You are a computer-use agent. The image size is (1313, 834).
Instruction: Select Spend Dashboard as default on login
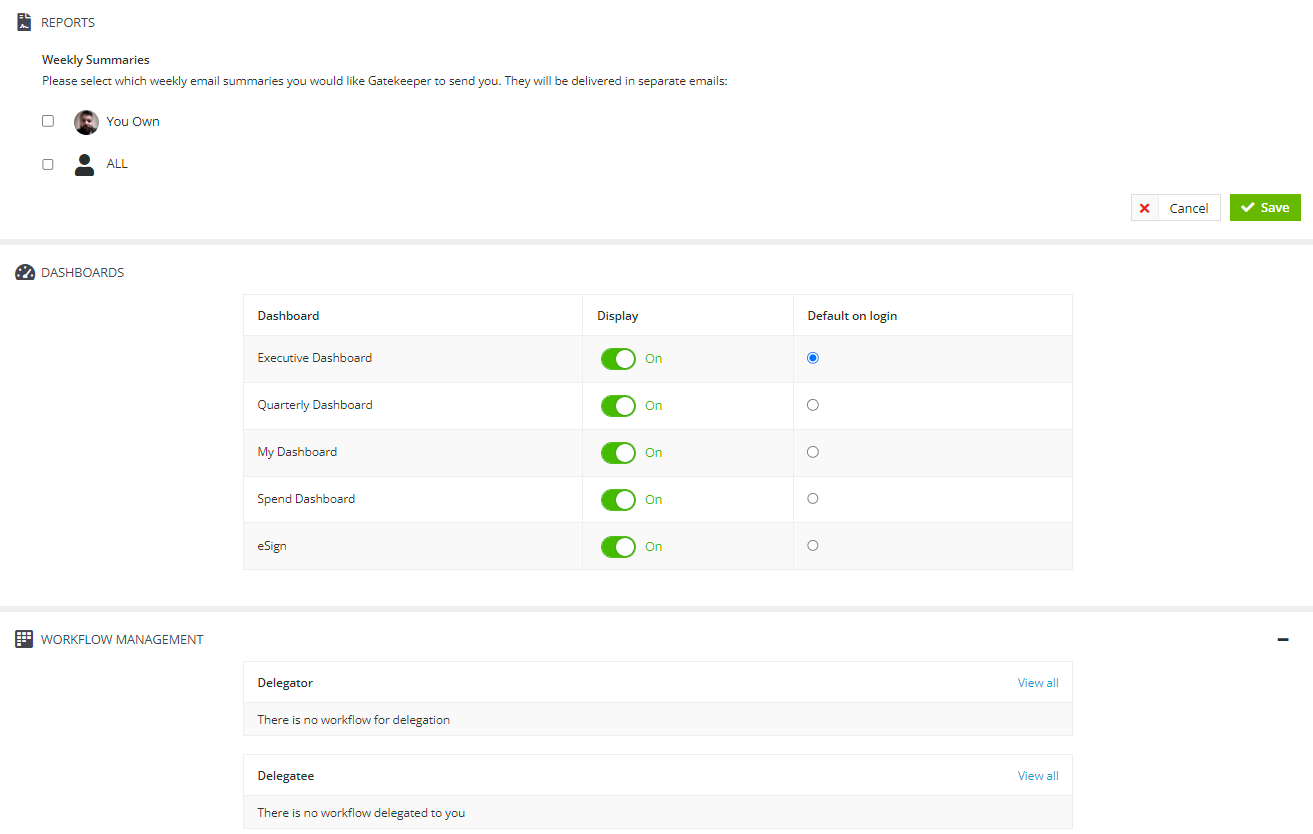813,498
